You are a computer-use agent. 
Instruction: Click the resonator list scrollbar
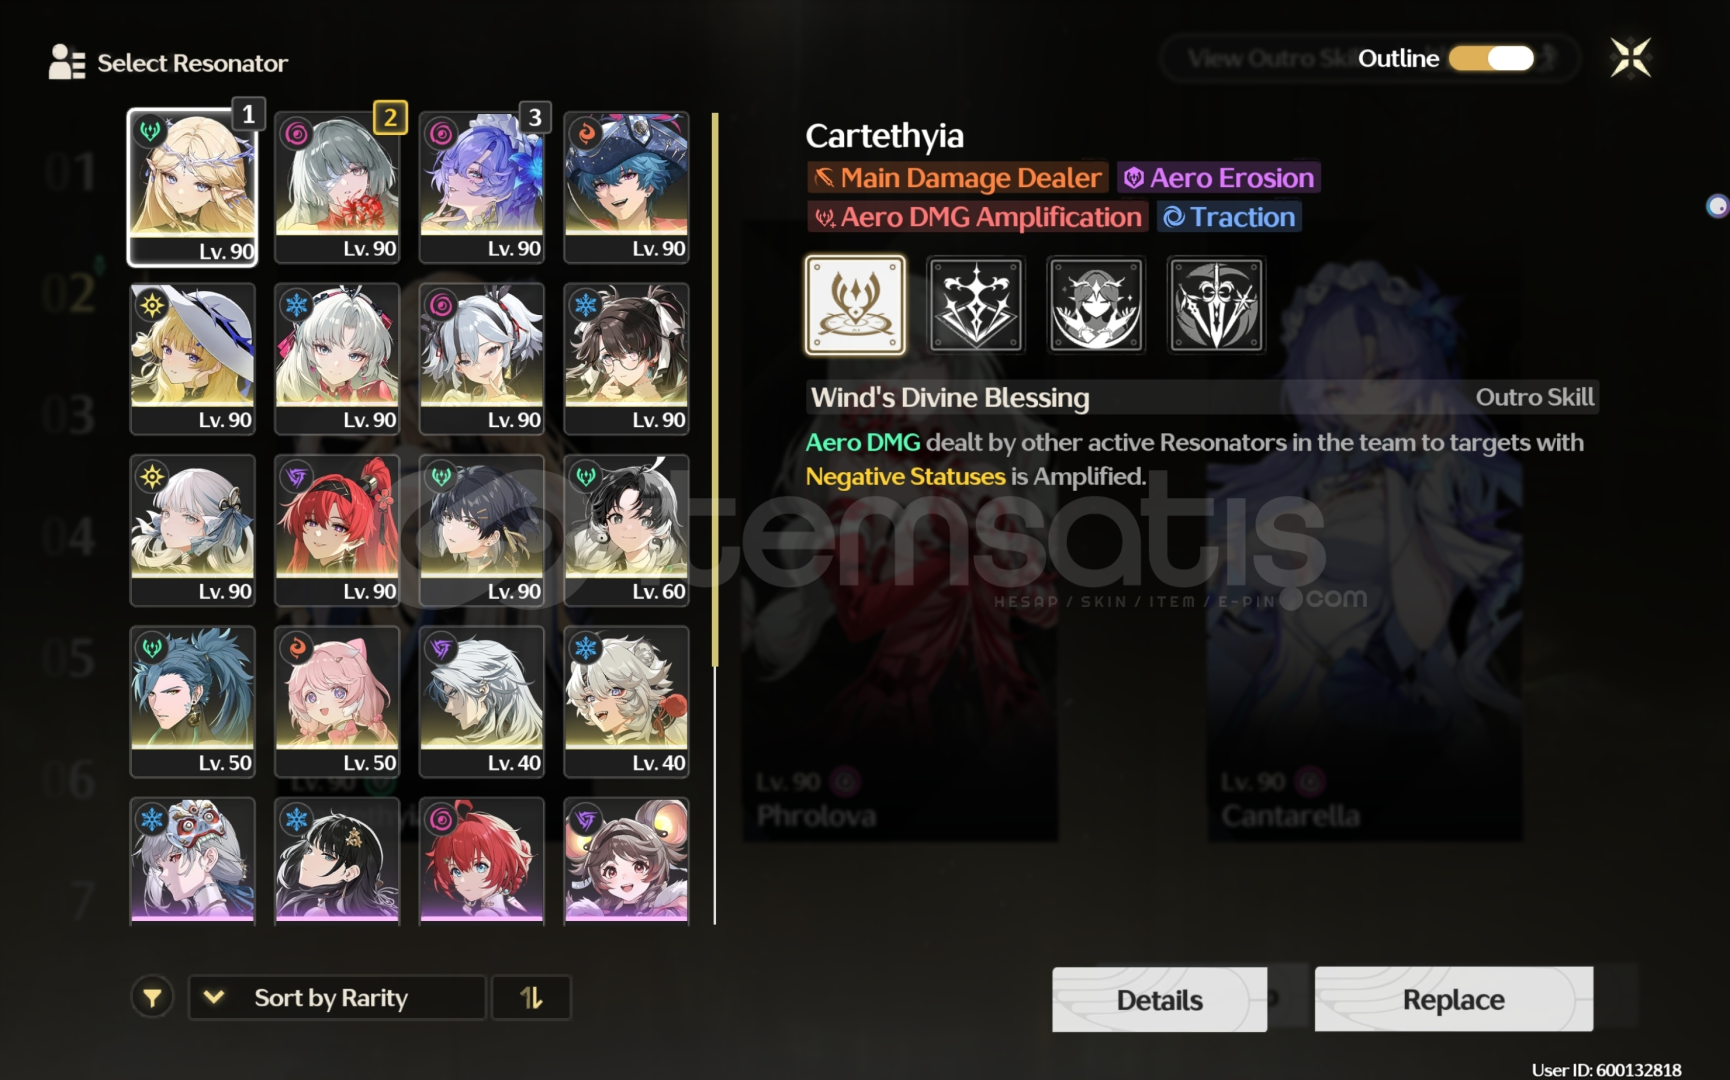pos(715,390)
